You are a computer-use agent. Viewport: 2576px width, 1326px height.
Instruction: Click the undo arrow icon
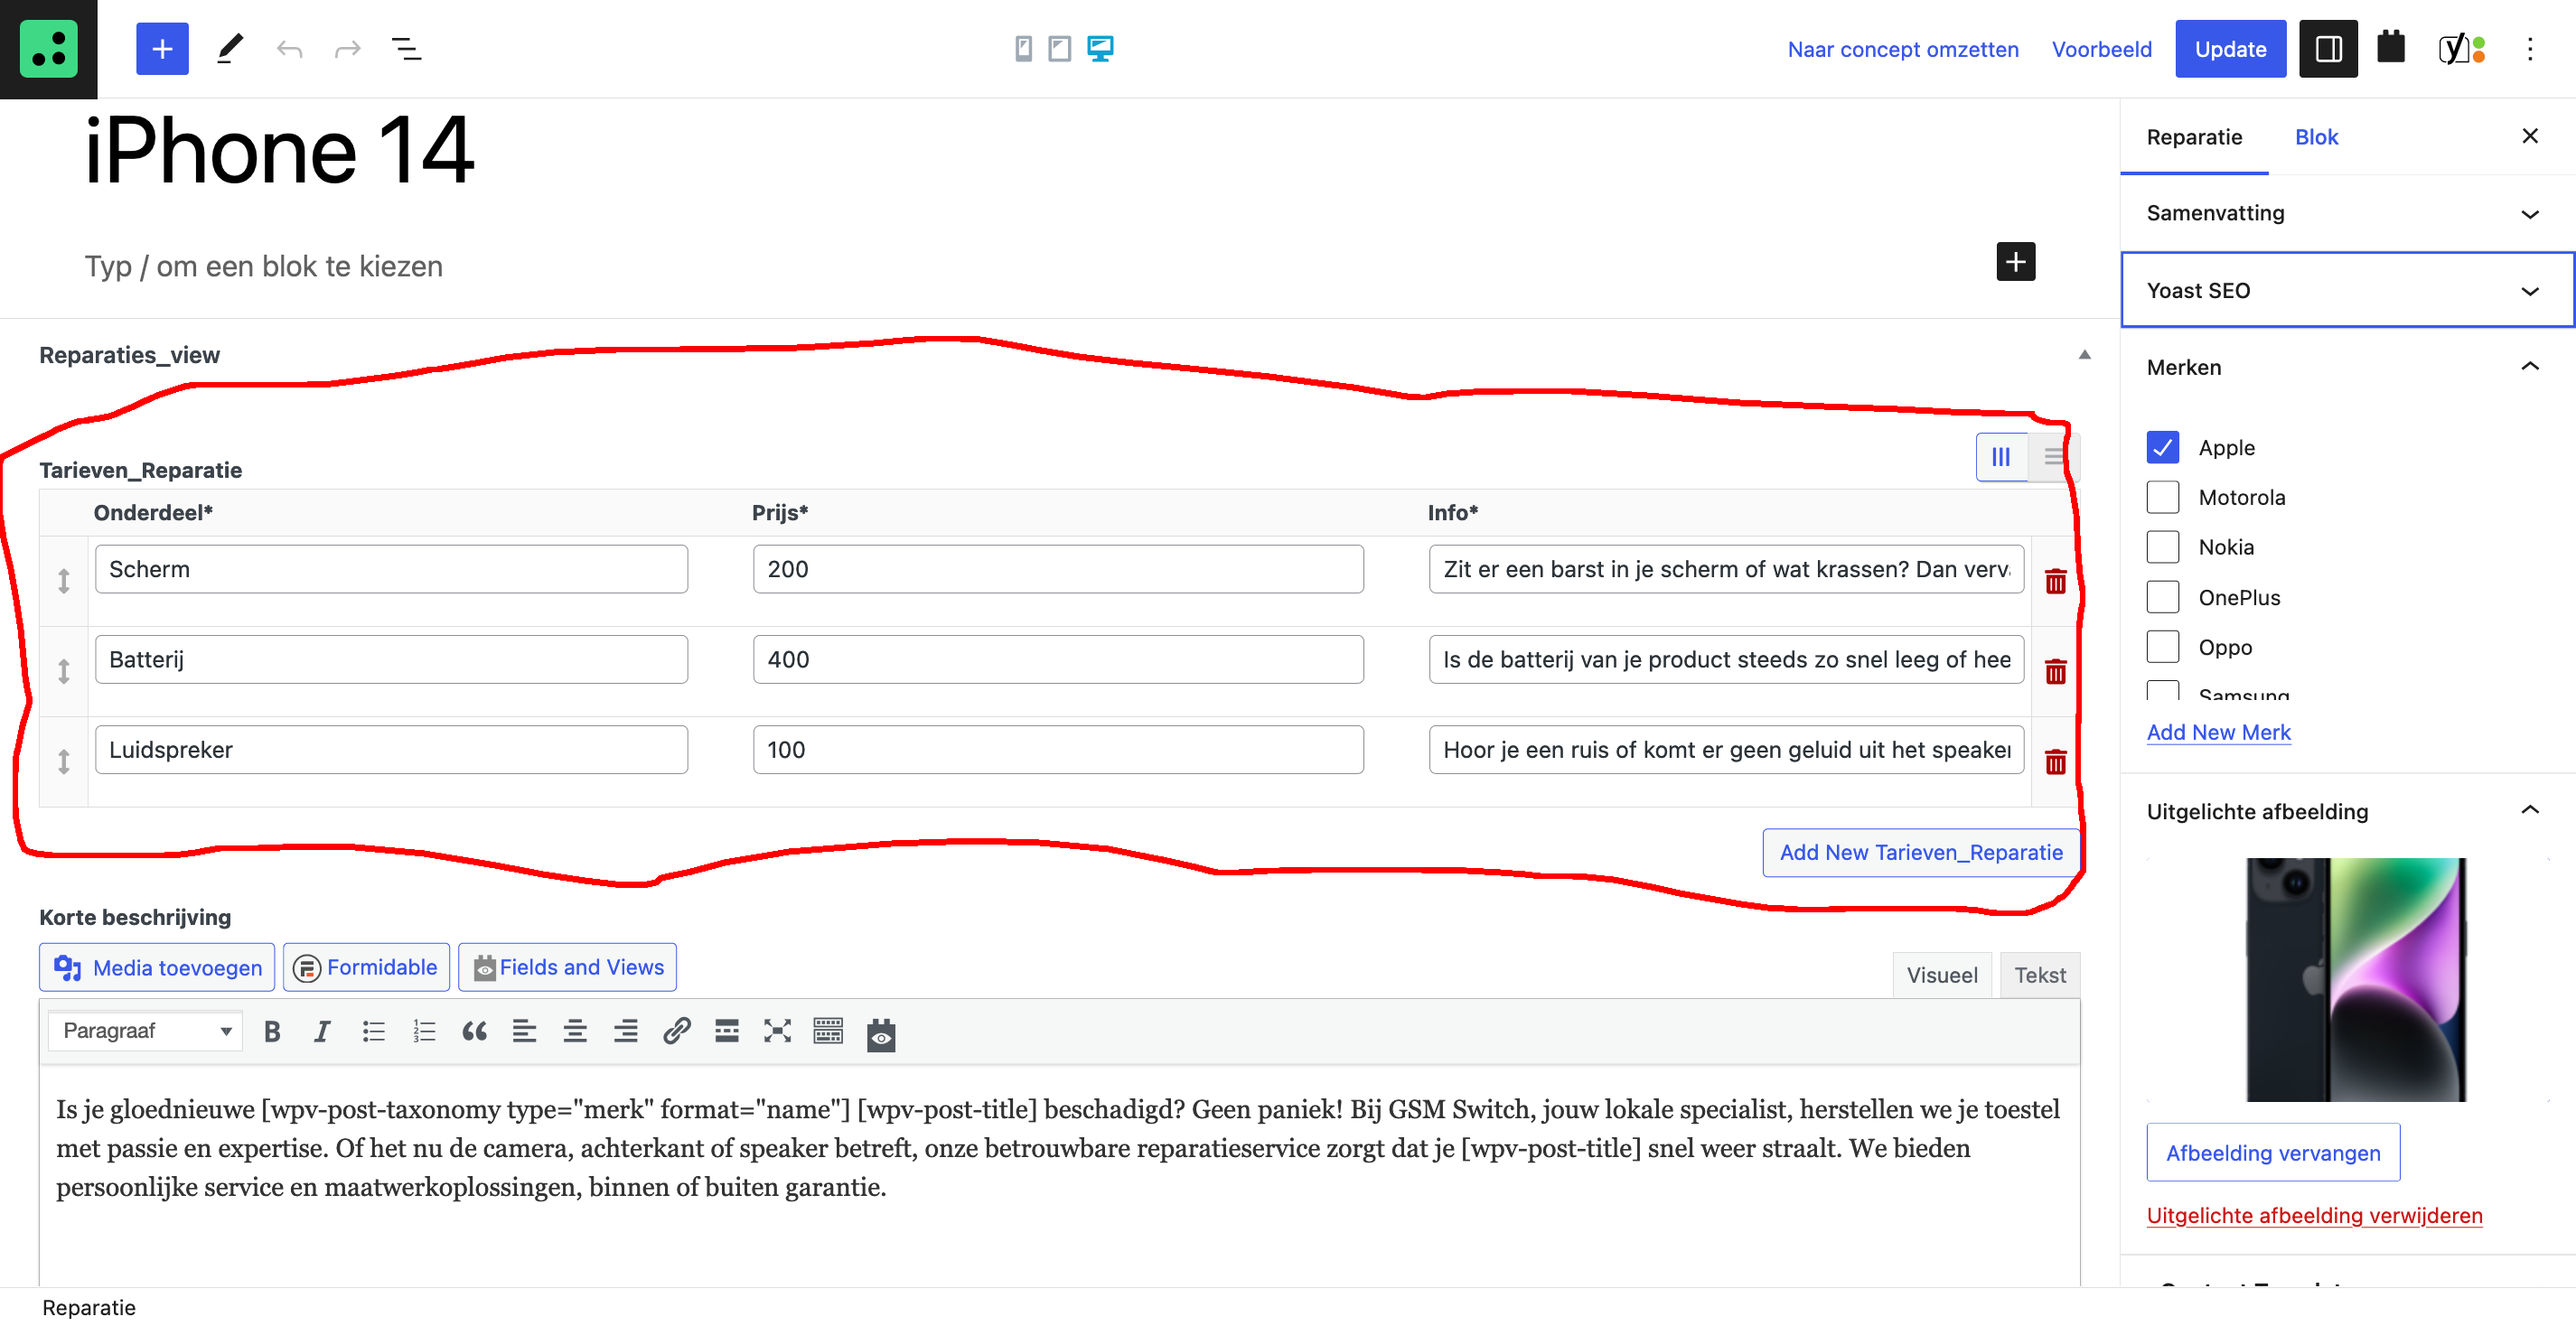tap(289, 48)
